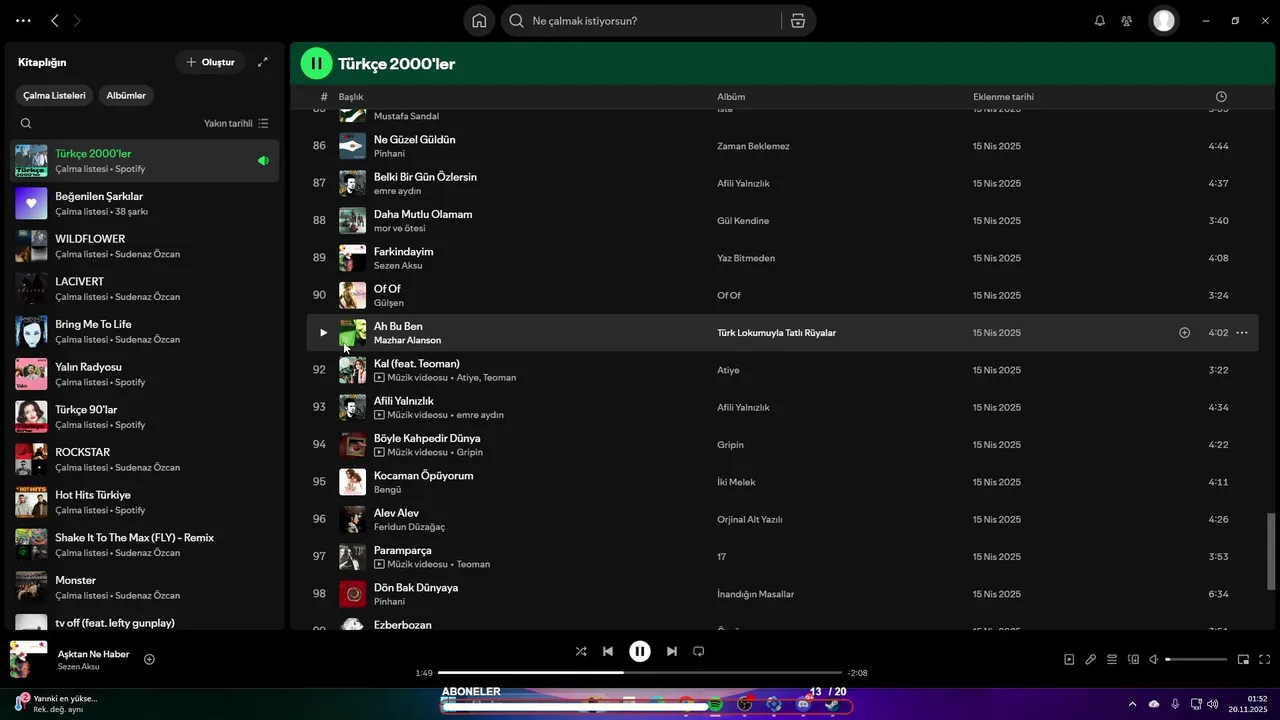Open the play queue
1280x720 pixels.
(x=1112, y=659)
